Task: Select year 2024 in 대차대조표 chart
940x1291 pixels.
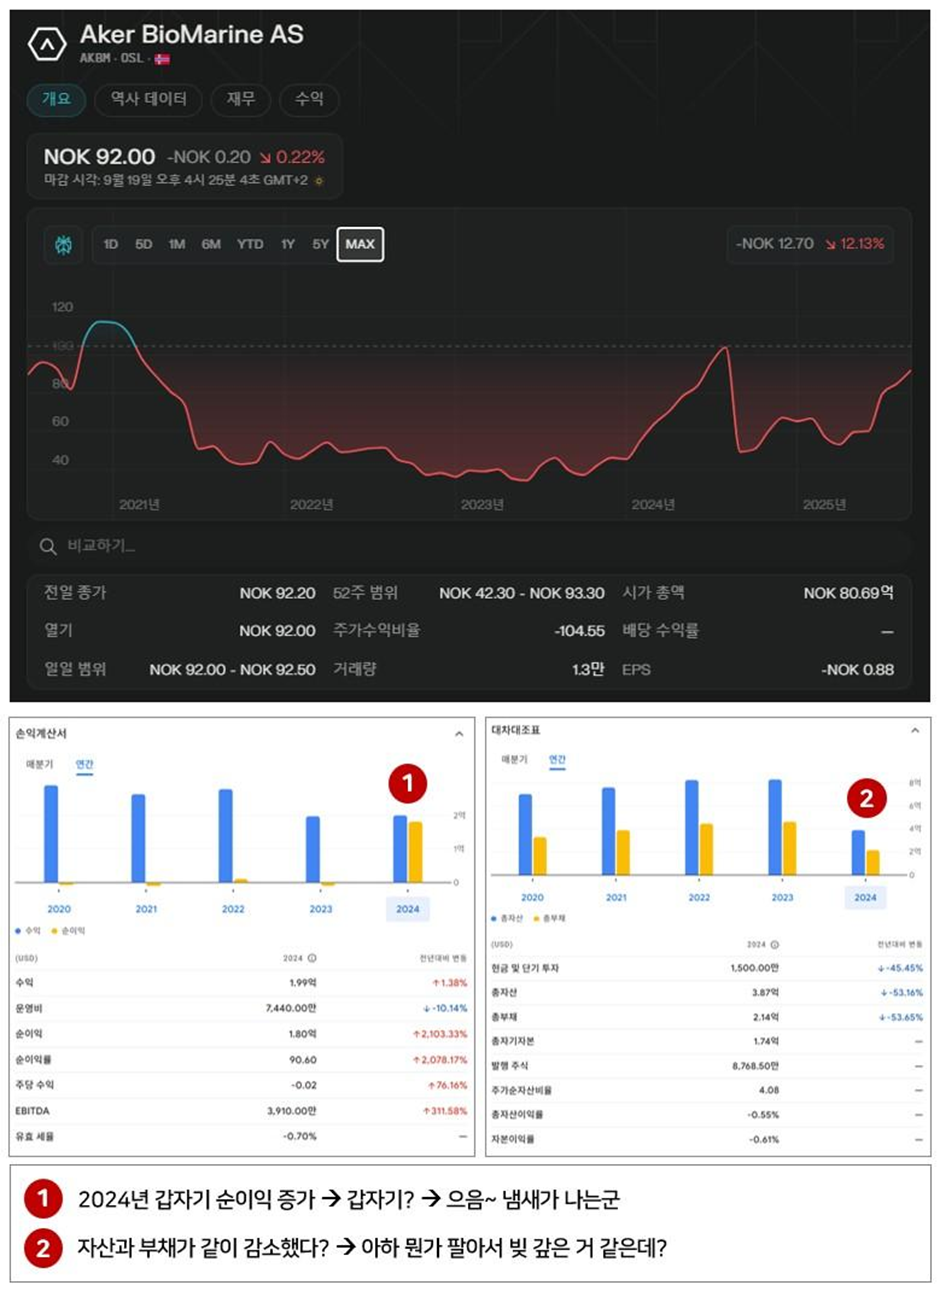Action: [865, 897]
